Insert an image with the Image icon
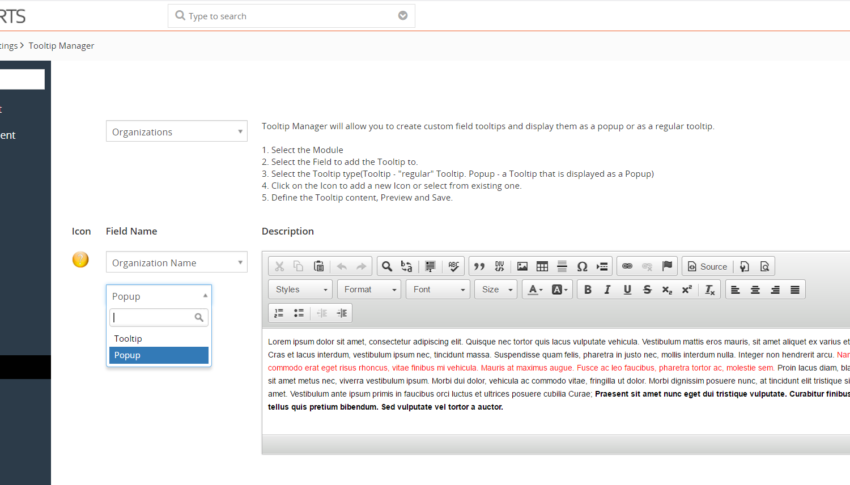This screenshot has width=850, height=485. [522, 266]
